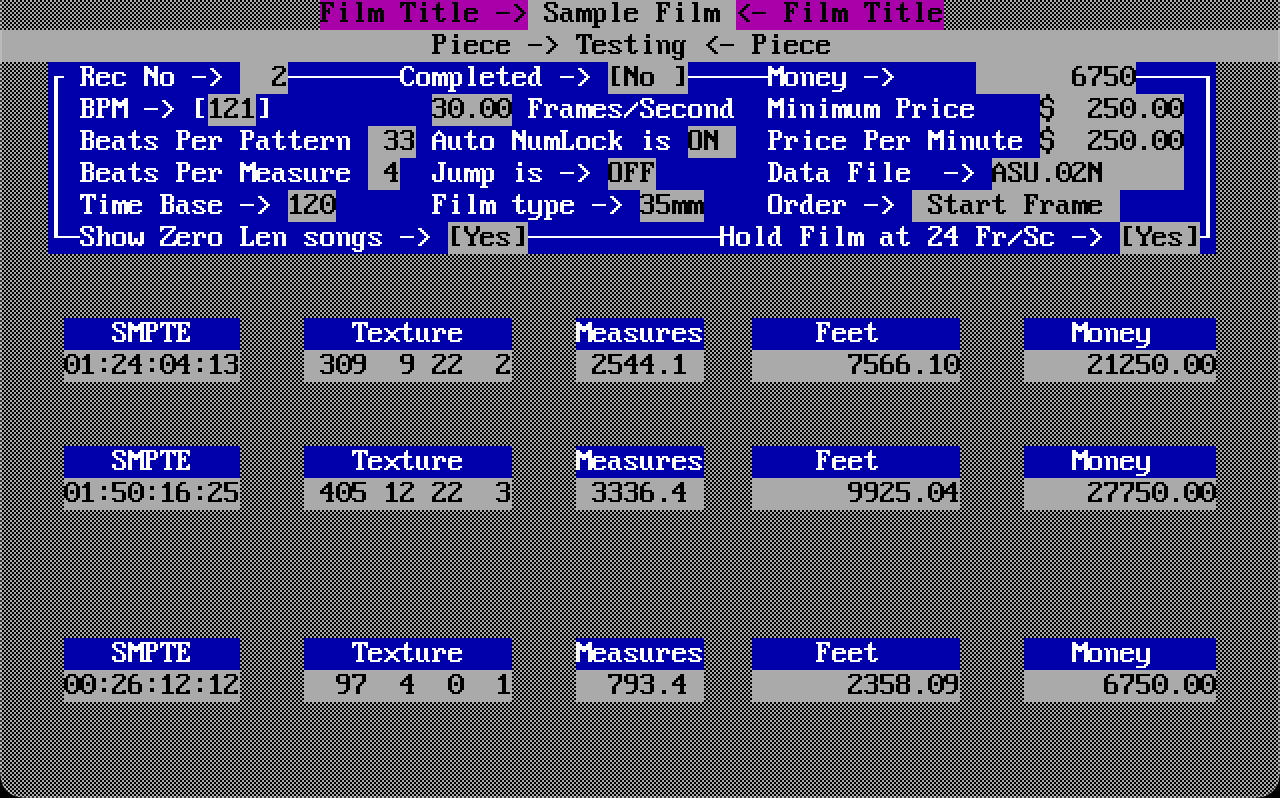The width and height of the screenshot is (1280, 798).
Task: Click the "Beats Per Pattern" label
Action: point(216,142)
